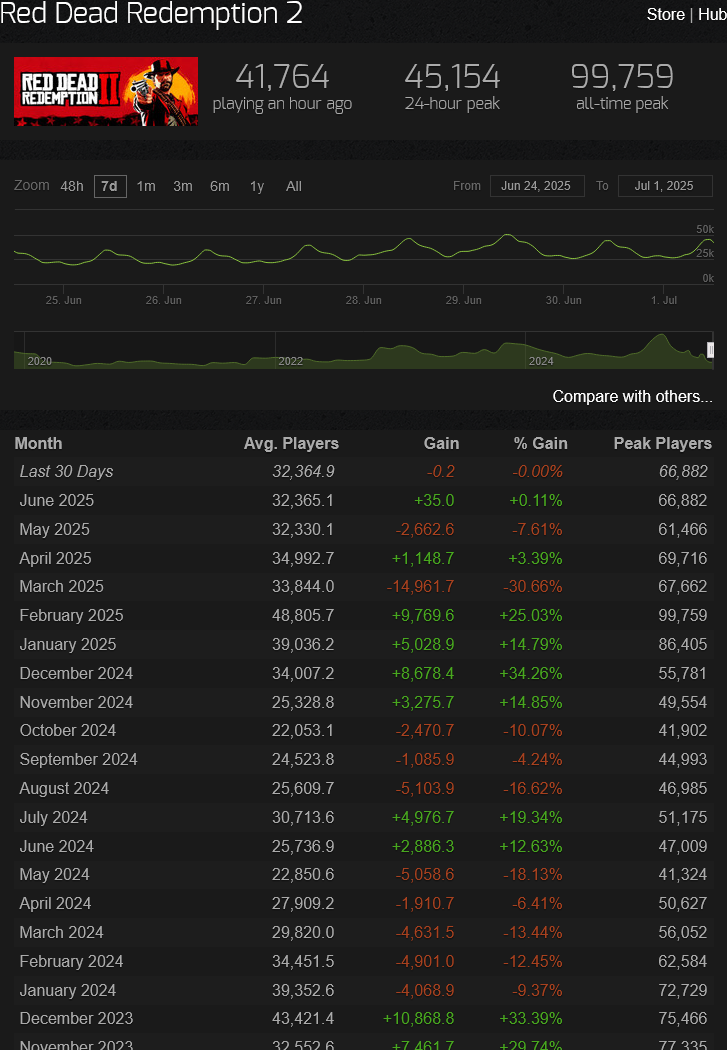Click average players value 48,805.7

pos(303,615)
